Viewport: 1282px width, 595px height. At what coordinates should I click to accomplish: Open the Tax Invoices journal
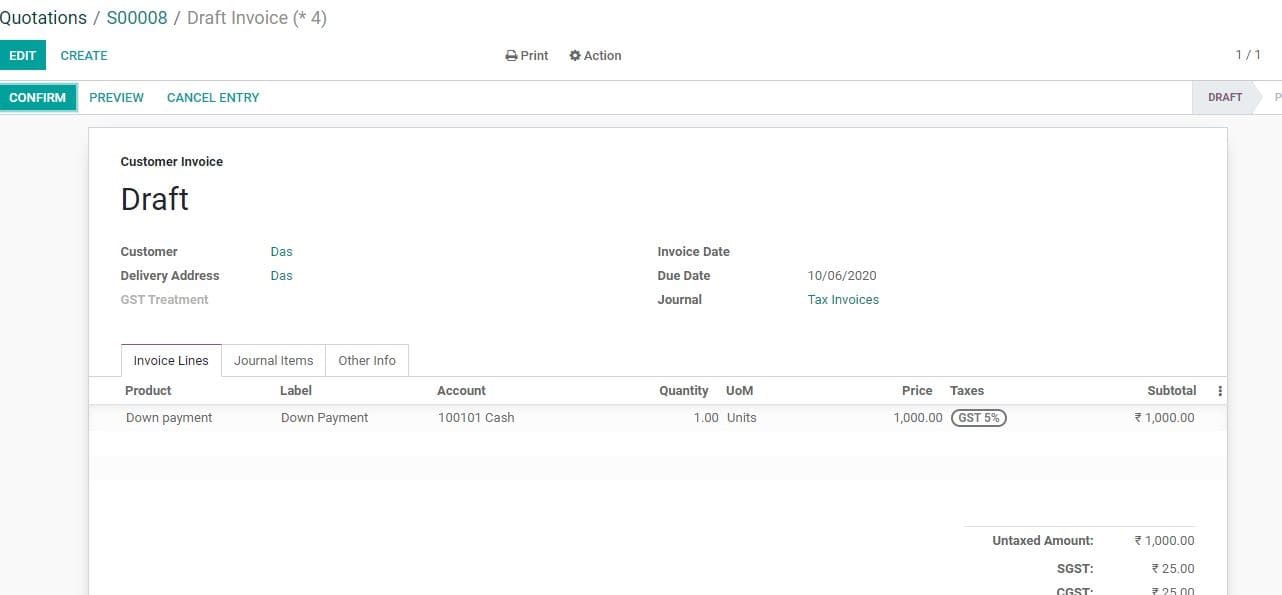(843, 299)
